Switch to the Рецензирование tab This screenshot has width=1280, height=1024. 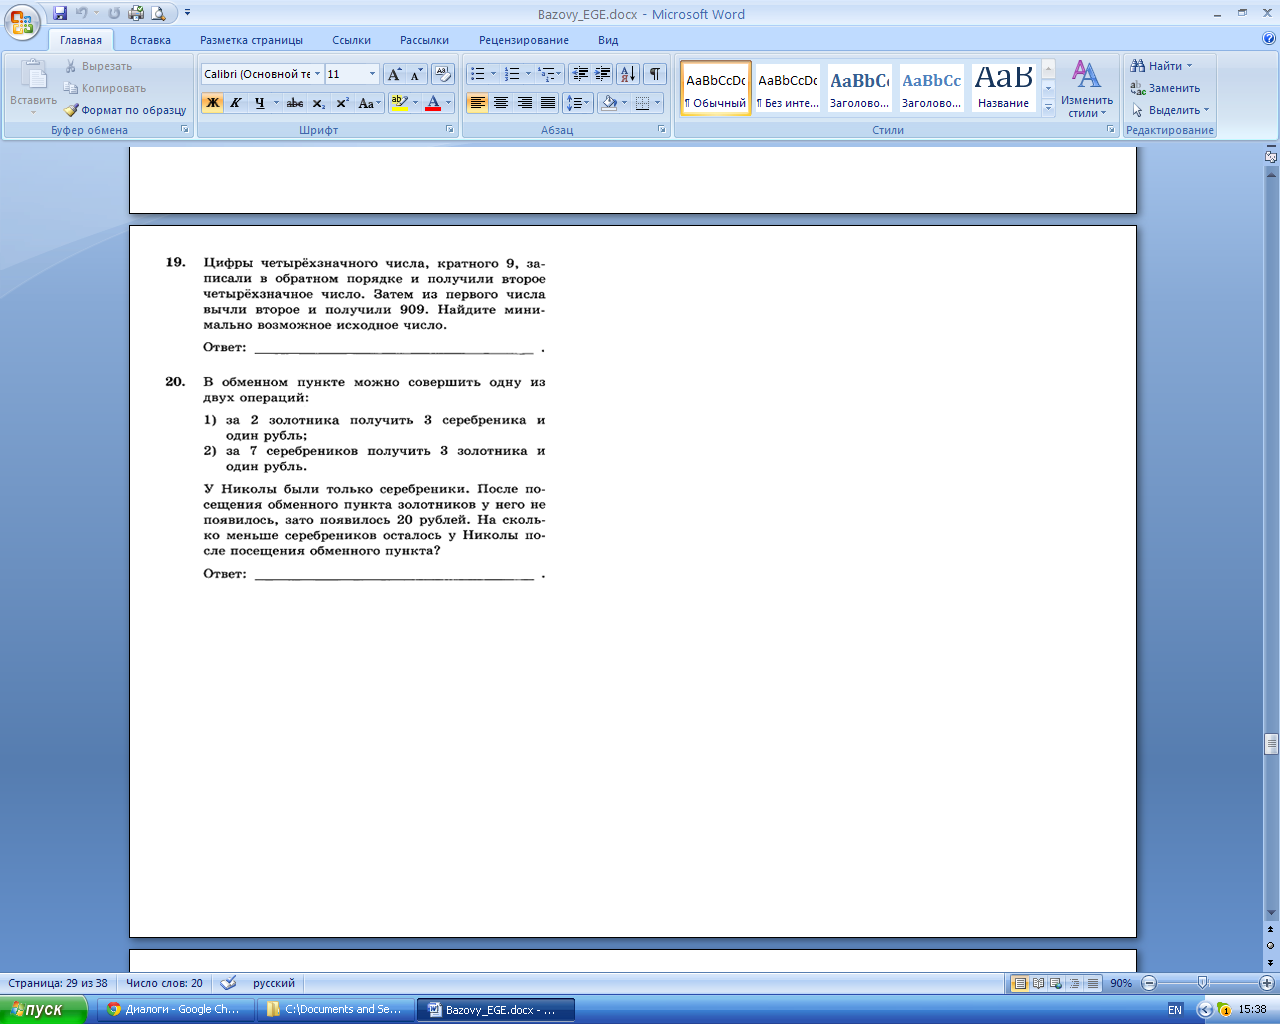pyautogui.click(x=523, y=40)
